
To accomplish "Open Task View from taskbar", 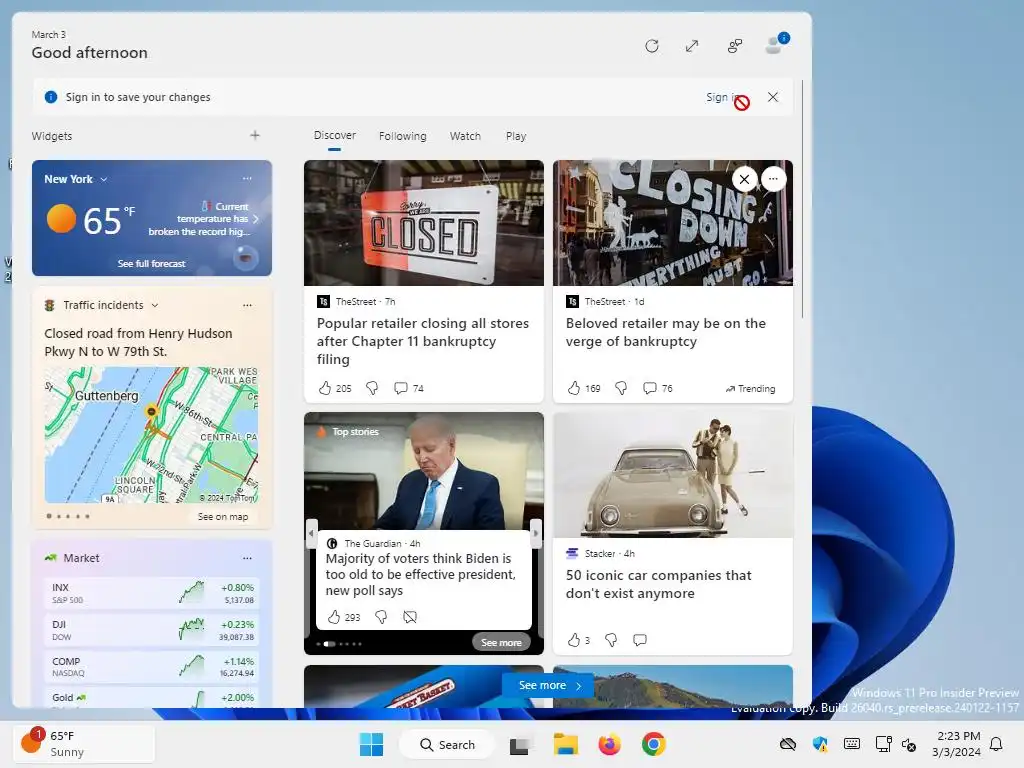I will pos(520,744).
